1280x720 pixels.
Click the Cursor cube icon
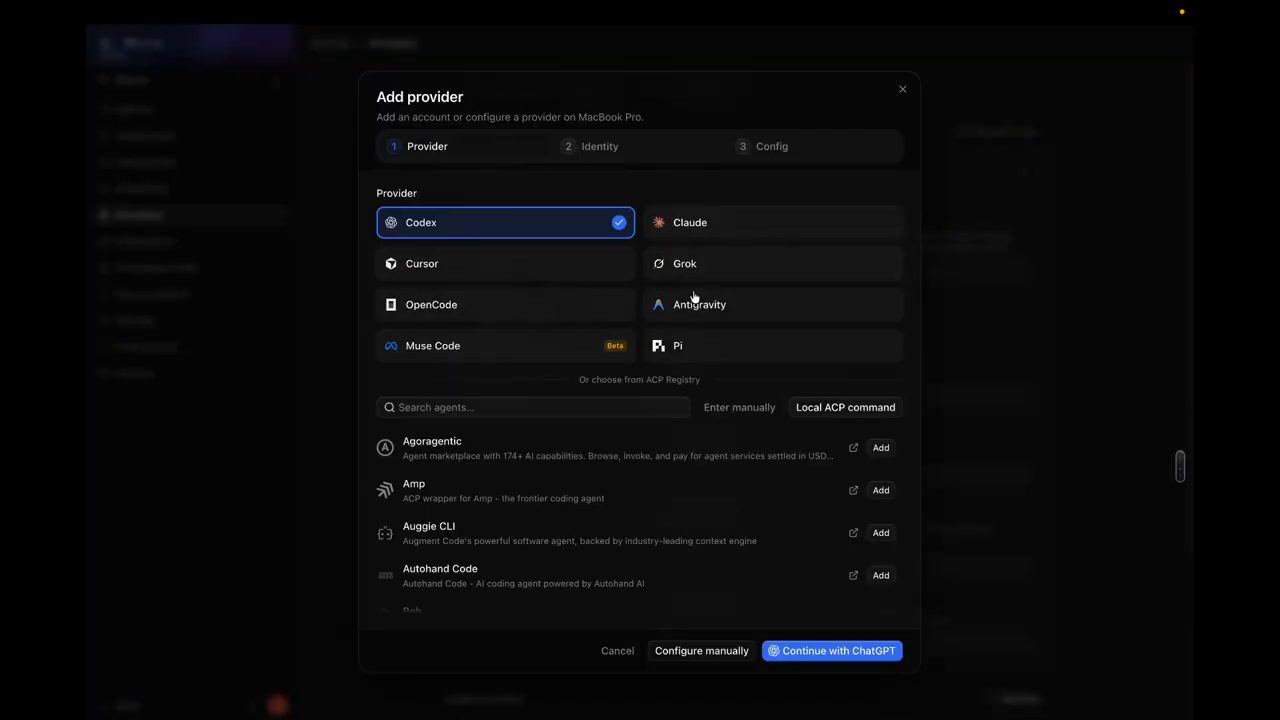point(391,263)
